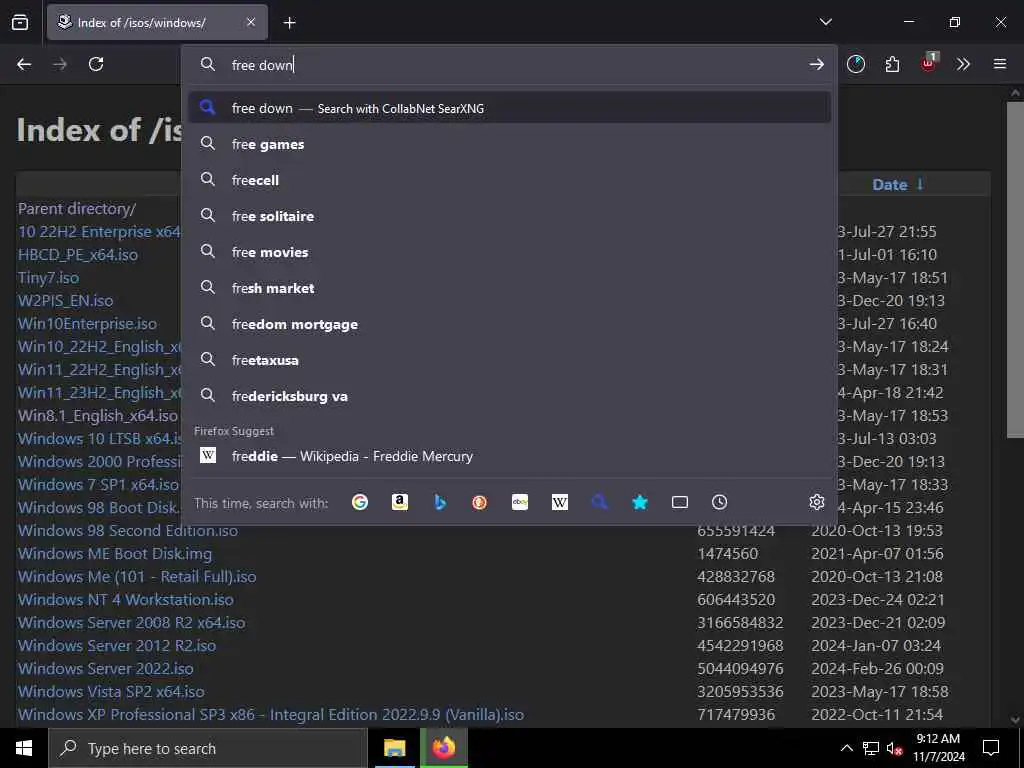Open File Explorer from taskbar

click(x=394, y=748)
